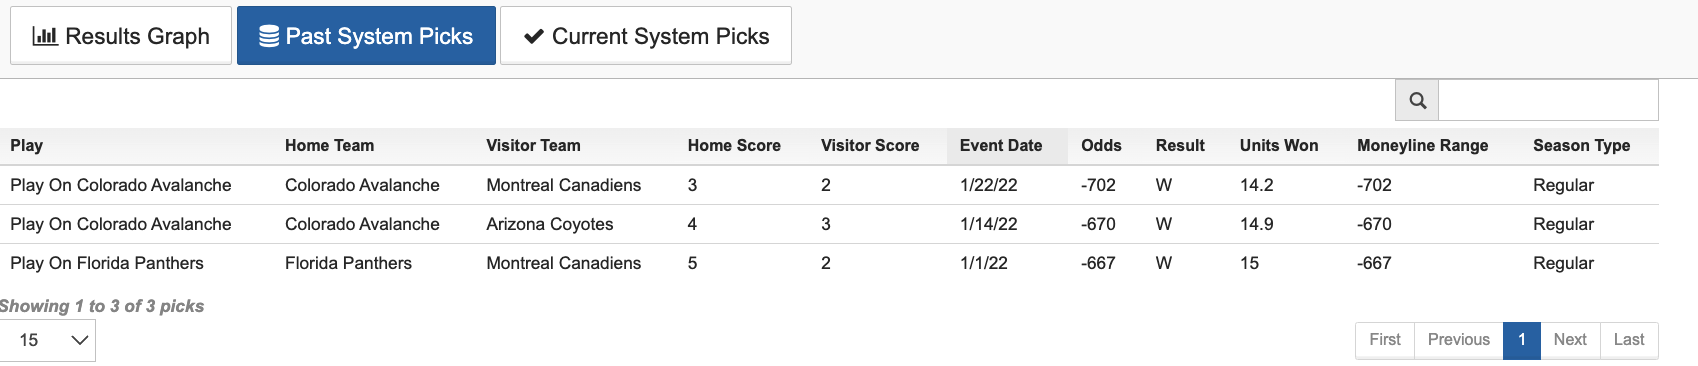Click the Next page button
Viewport: 1698px width, 366px height.
pos(1570,340)
